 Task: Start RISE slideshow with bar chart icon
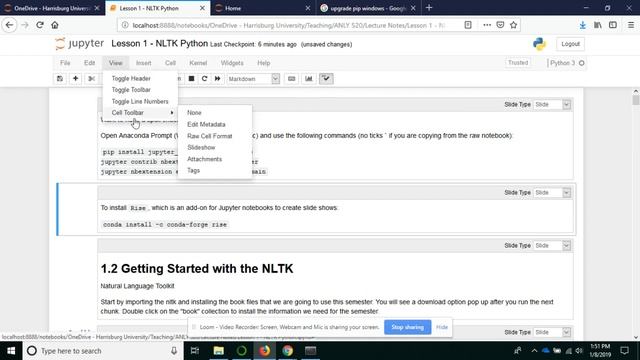pos(309,79)
